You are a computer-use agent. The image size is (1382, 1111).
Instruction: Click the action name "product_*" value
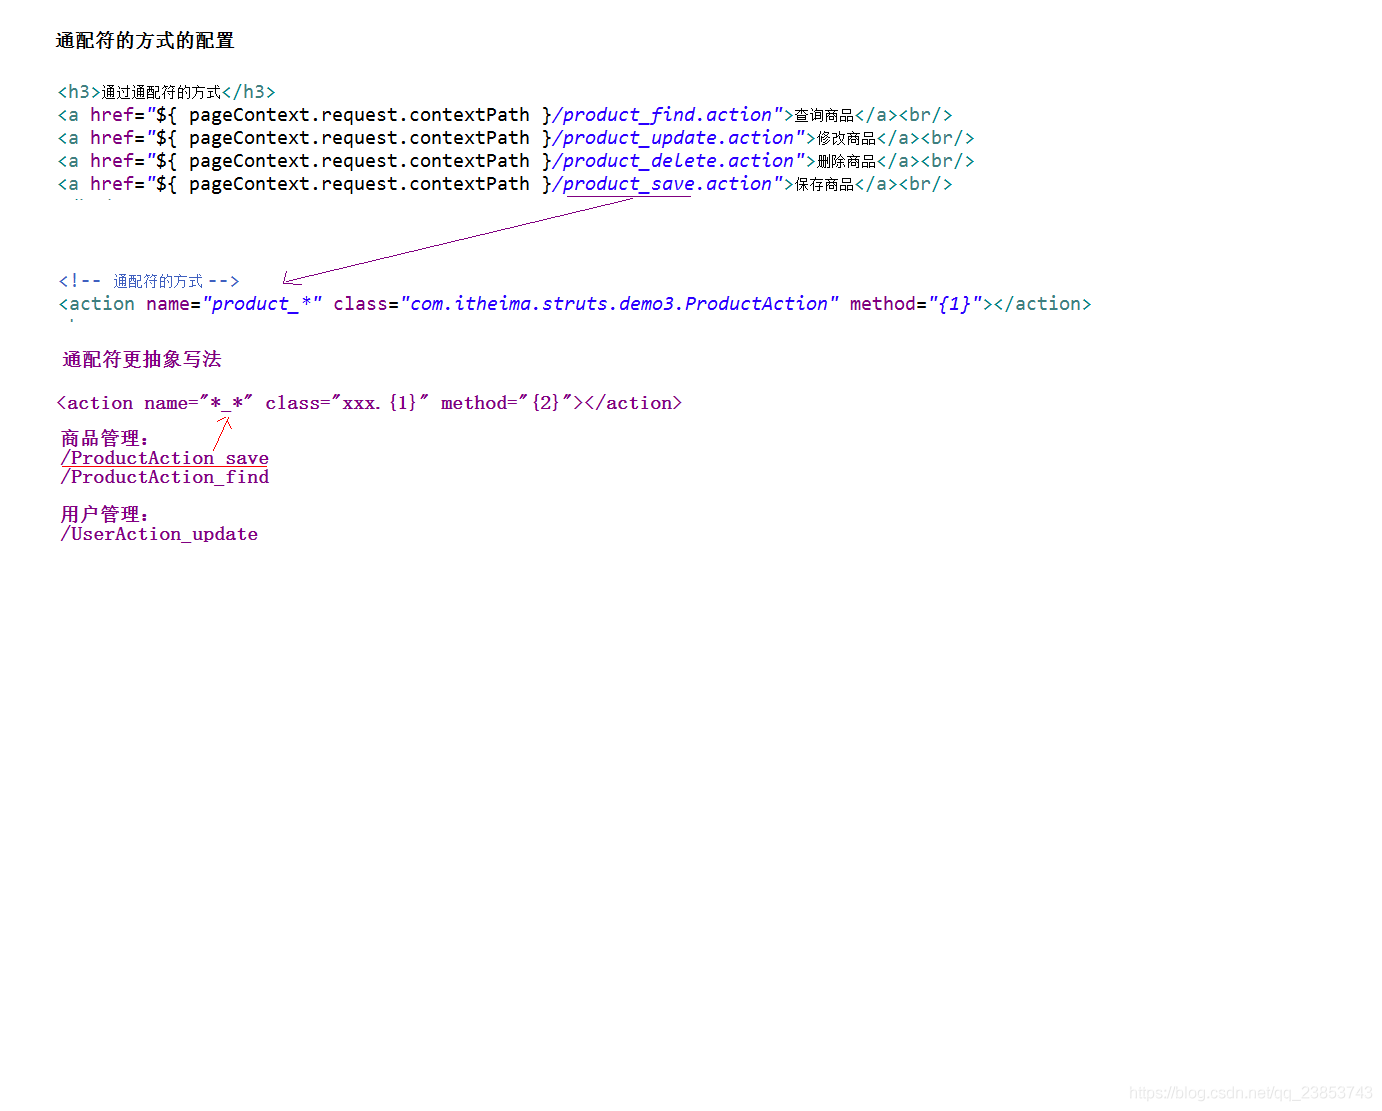pyautogui.click(x=263, y=304)
